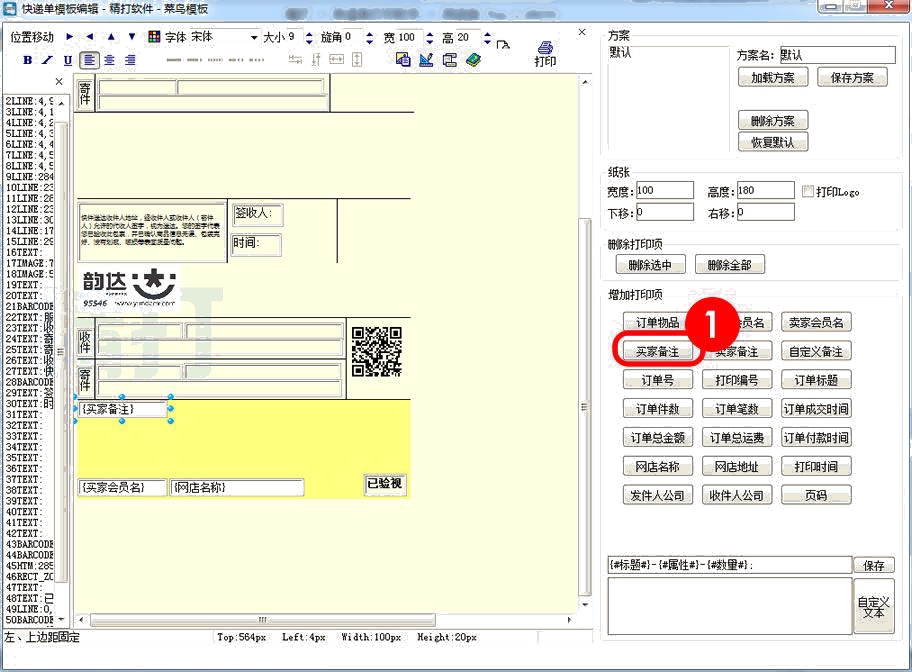Viewport: 912px width, 672px height.
Task: Enable the 打印Logo checkbox
Action: pyautogui.click(x=808, y=191)
